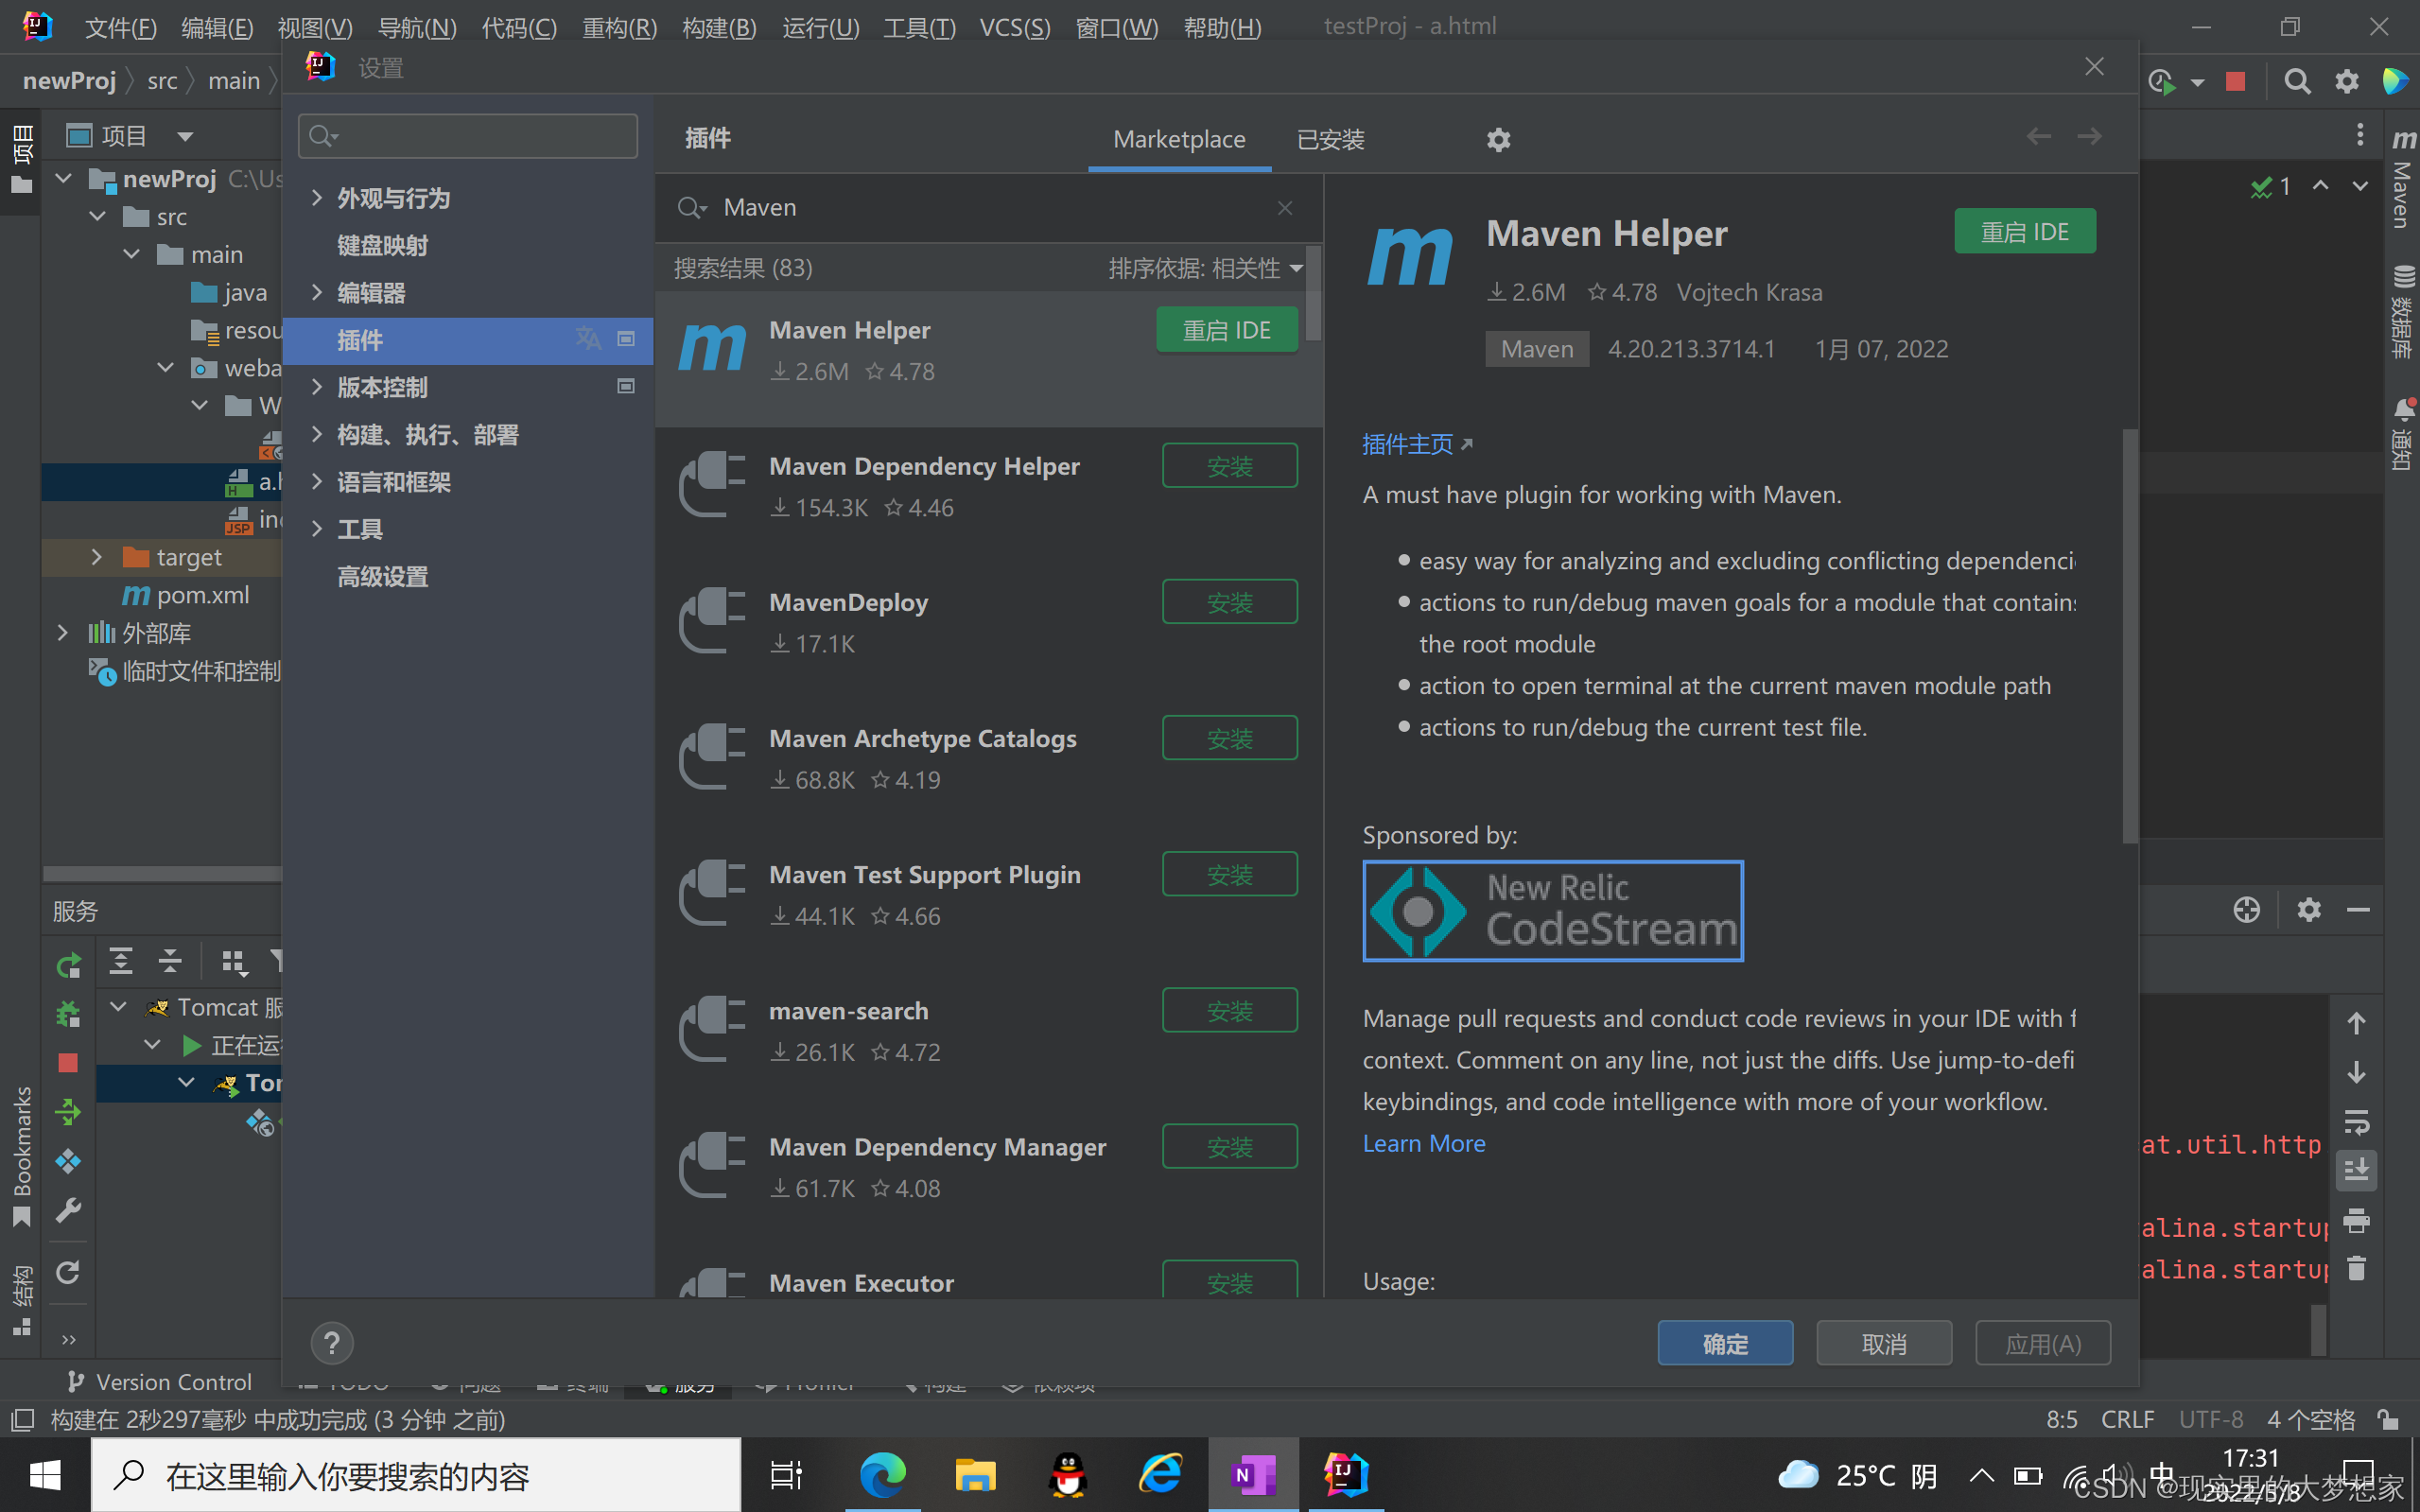This screenshot has height=1512, width=2420.
Task: Expand 版本控制 settings category
Action: tap(316, 387)
